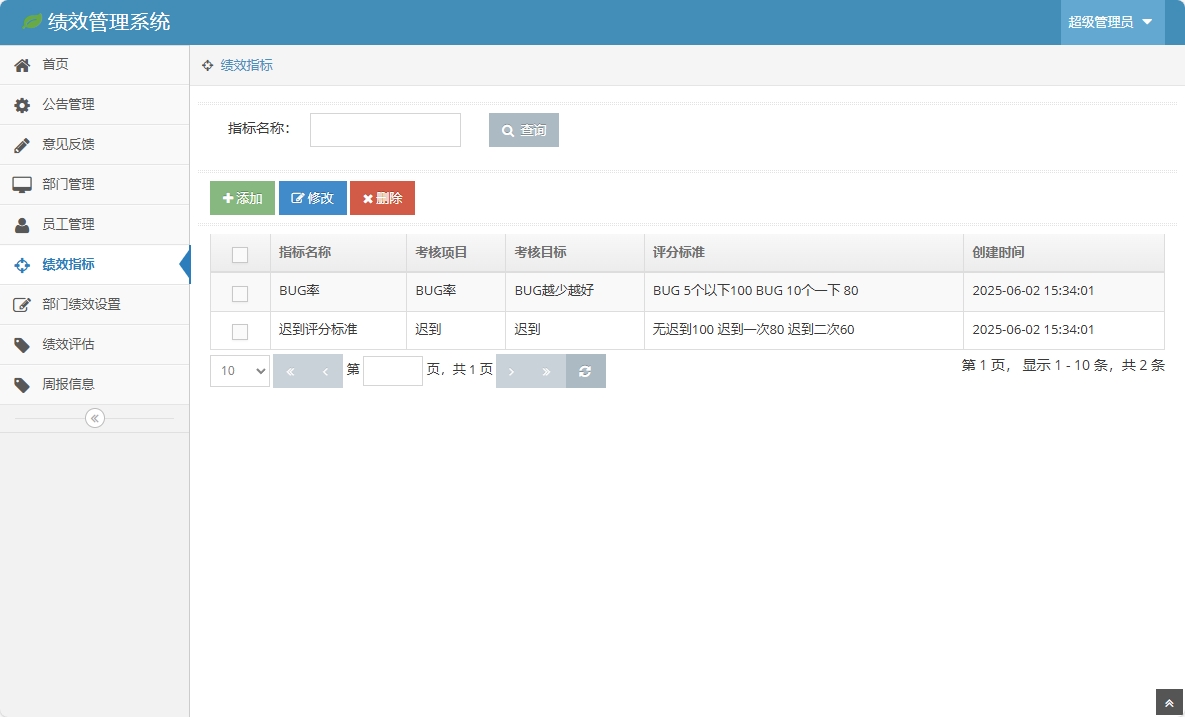
Task: Click the monitor icon for 部门管理
Action: pyautogui.click(x=22, y=185)
